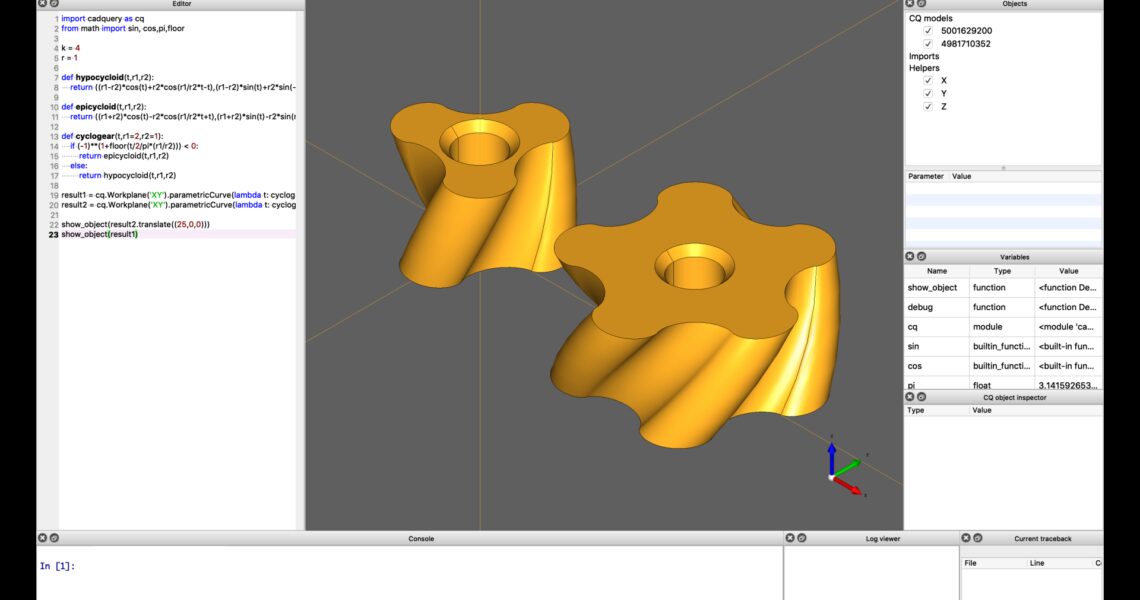1140x600 pixels.
Task: Float the Editor dock panel
Action: [54, 4]
